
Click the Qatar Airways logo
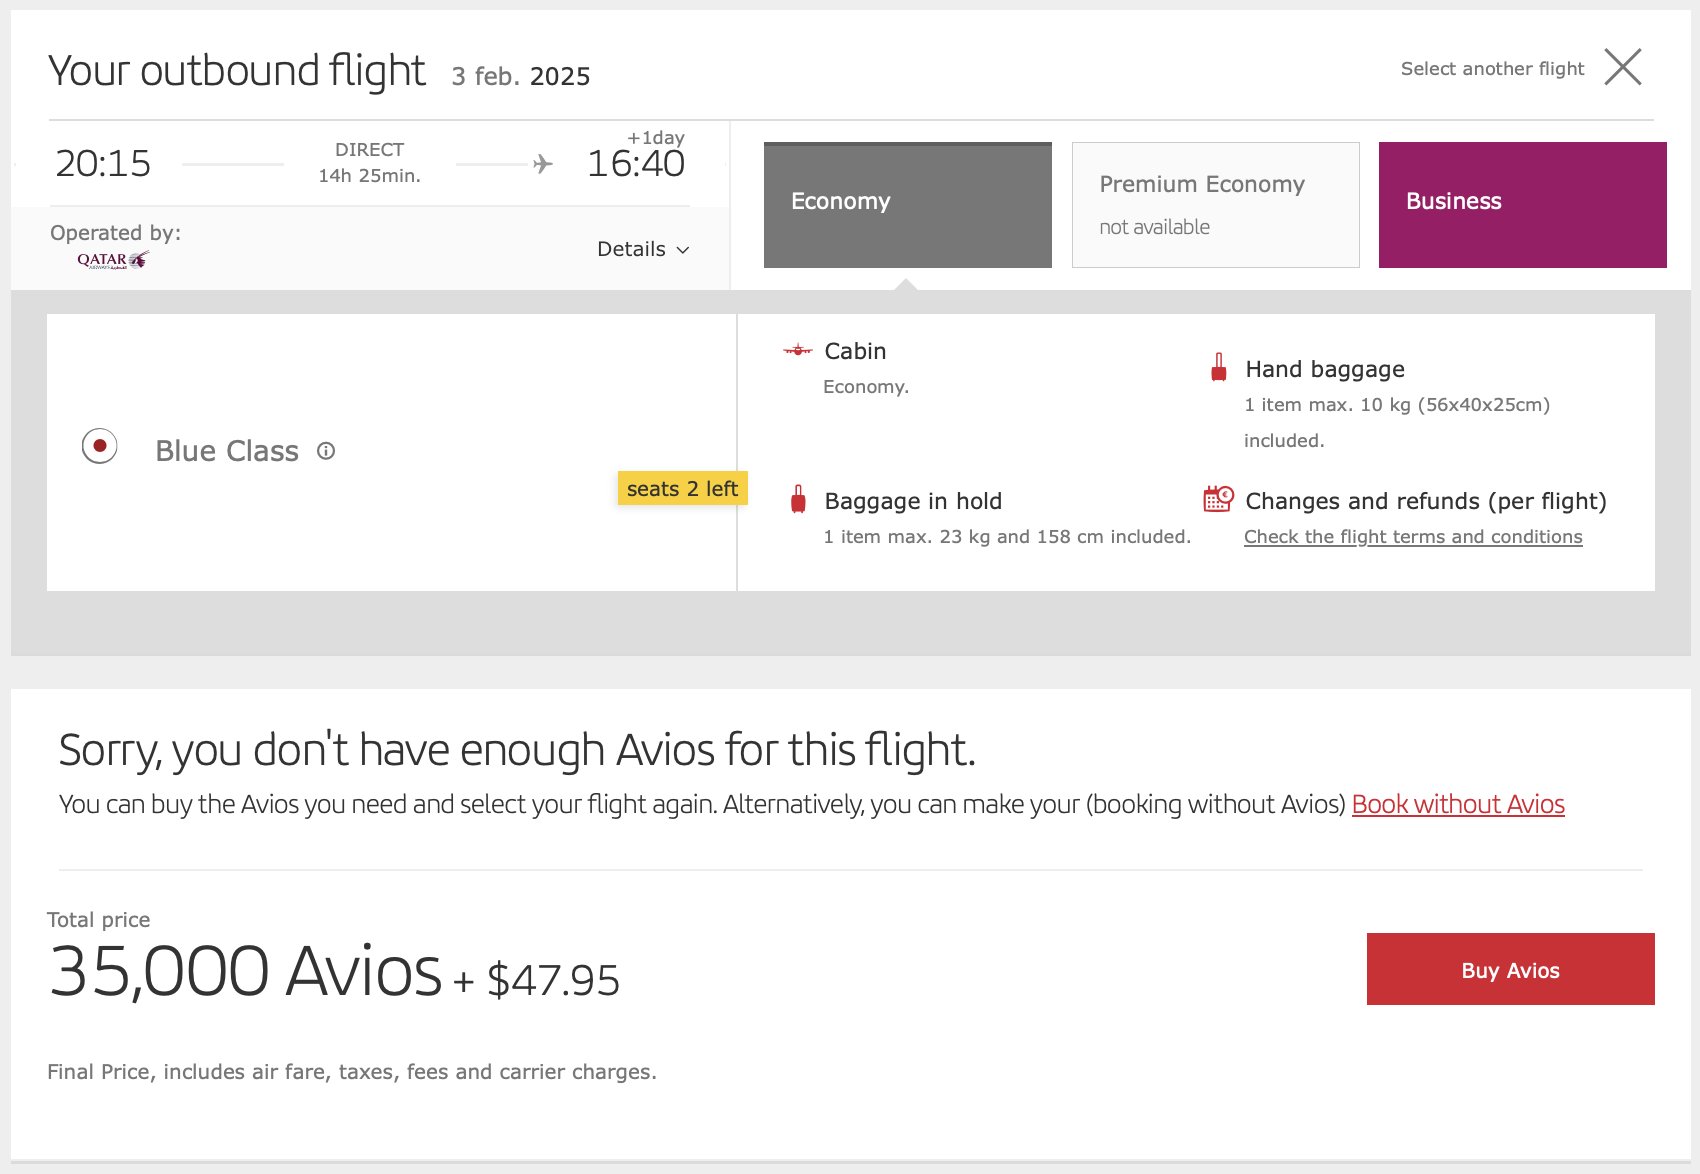coord(113,260)
